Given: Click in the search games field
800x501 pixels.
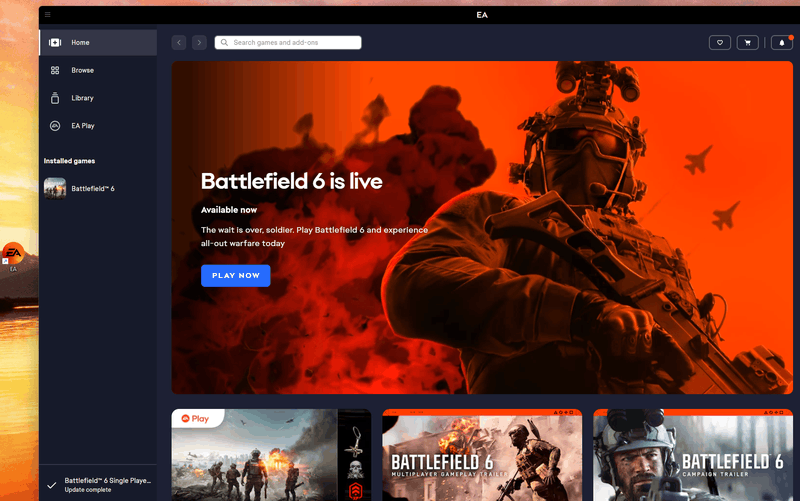Looking at the screenshot, I should [288, 42].
